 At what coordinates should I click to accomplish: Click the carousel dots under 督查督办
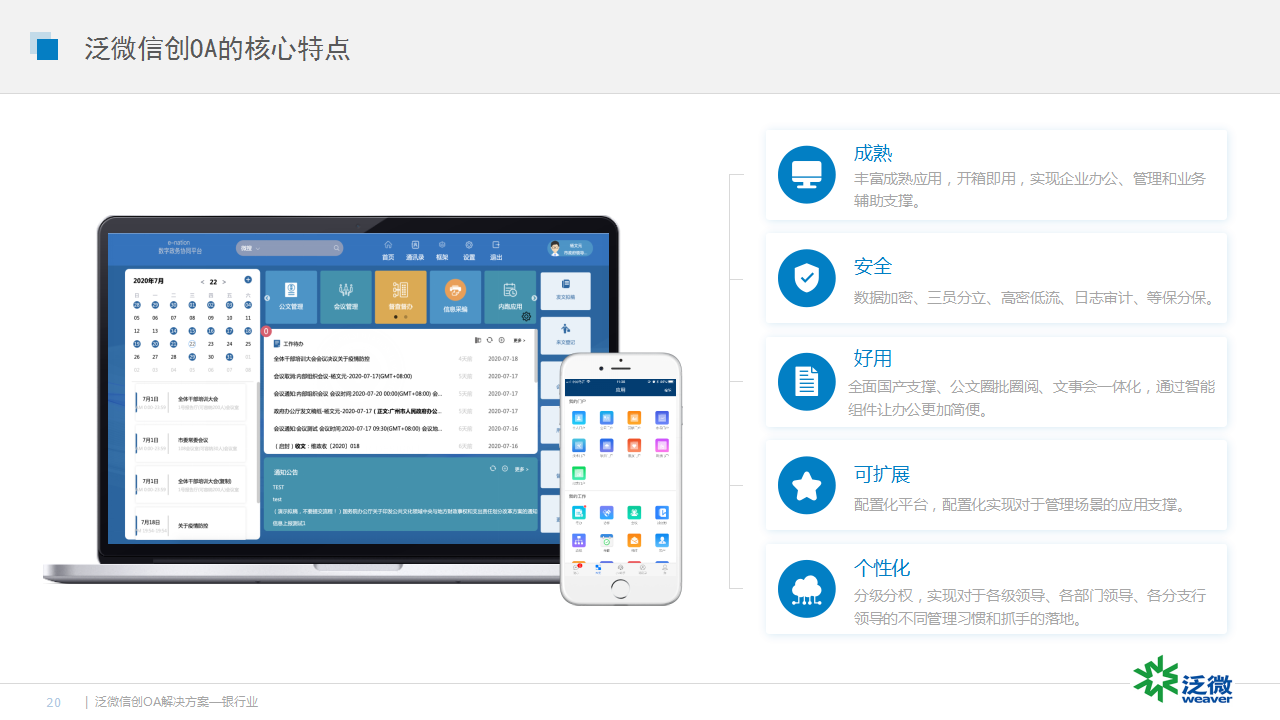[x=400, y=317]
